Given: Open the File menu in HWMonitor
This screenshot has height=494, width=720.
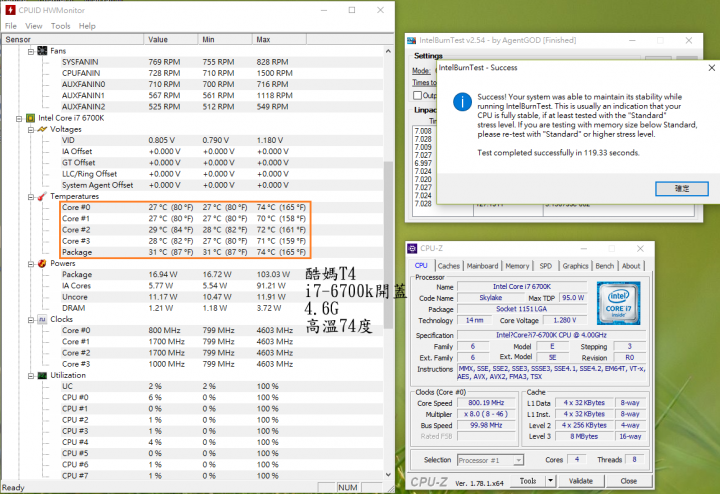Looking at the screenshot, I should tap(11, 26).
